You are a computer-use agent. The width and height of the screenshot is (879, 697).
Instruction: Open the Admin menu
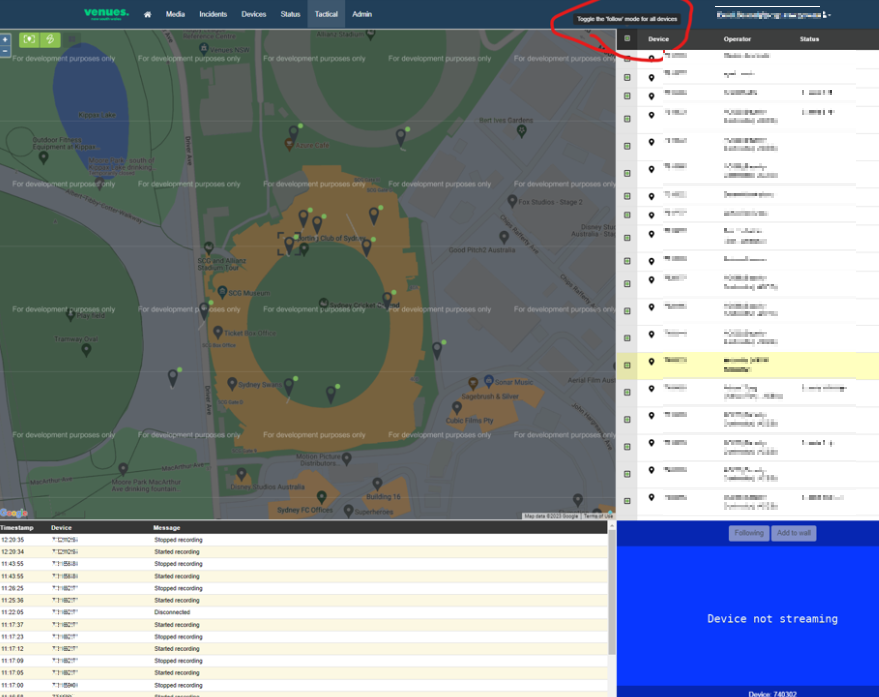[362, 15]
